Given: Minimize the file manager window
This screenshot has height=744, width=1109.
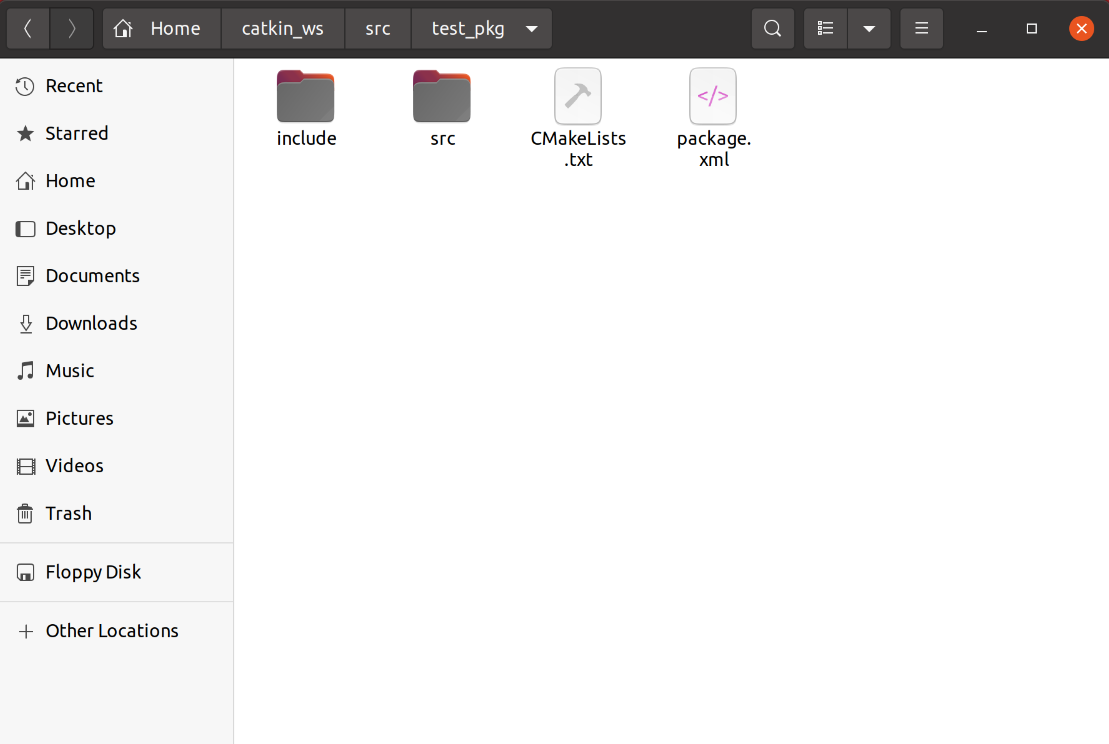Looking at the screenshot, I should (x=982, y=29).
